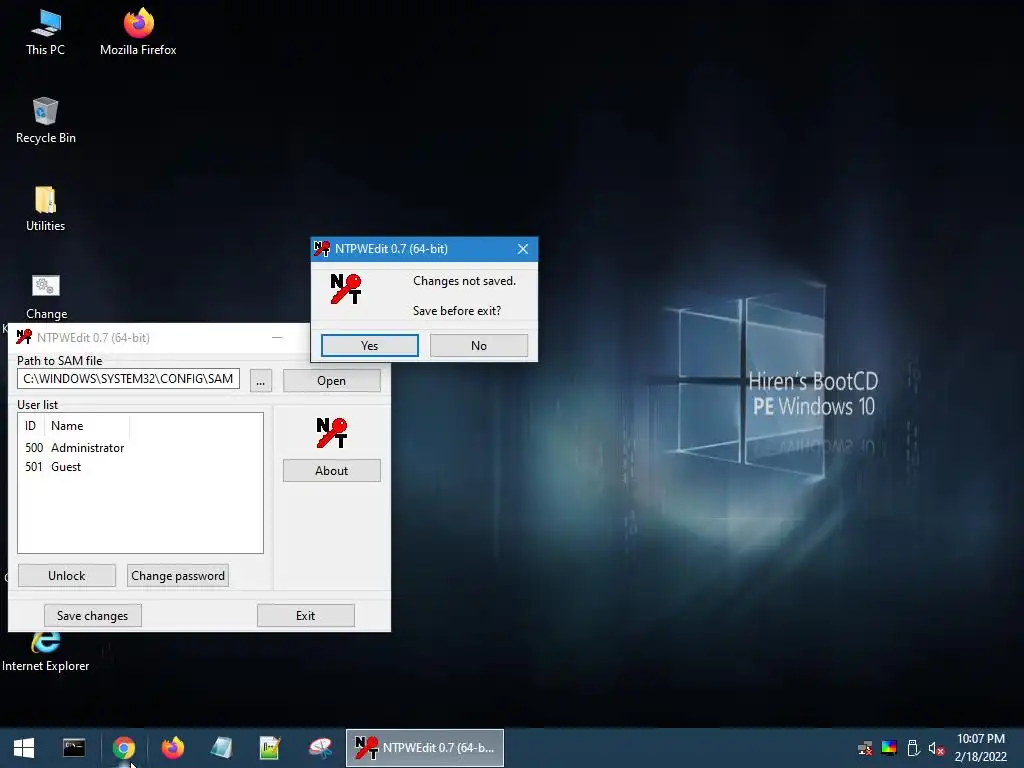Click the NT key logo above About
The width and height of the screenshot is (1024, 768).
pos(332,433)
